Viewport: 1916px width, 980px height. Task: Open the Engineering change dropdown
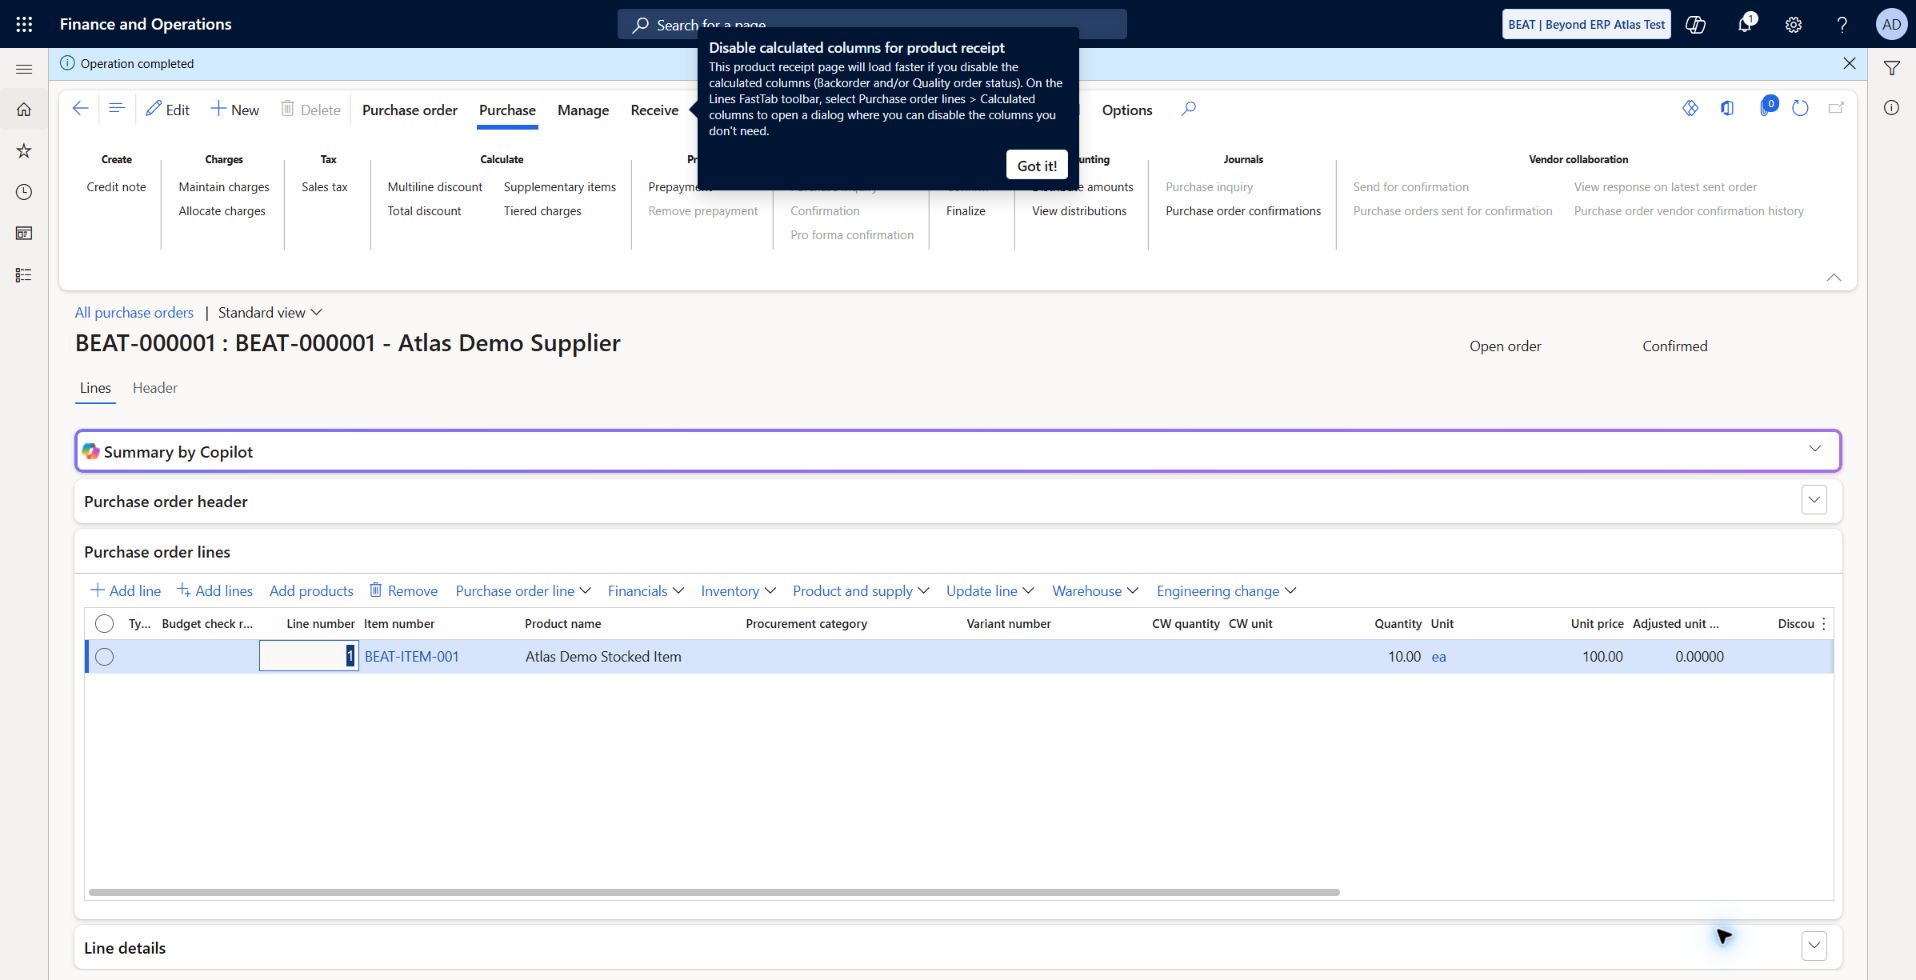pyautogui.click(x=1226, y=591)
